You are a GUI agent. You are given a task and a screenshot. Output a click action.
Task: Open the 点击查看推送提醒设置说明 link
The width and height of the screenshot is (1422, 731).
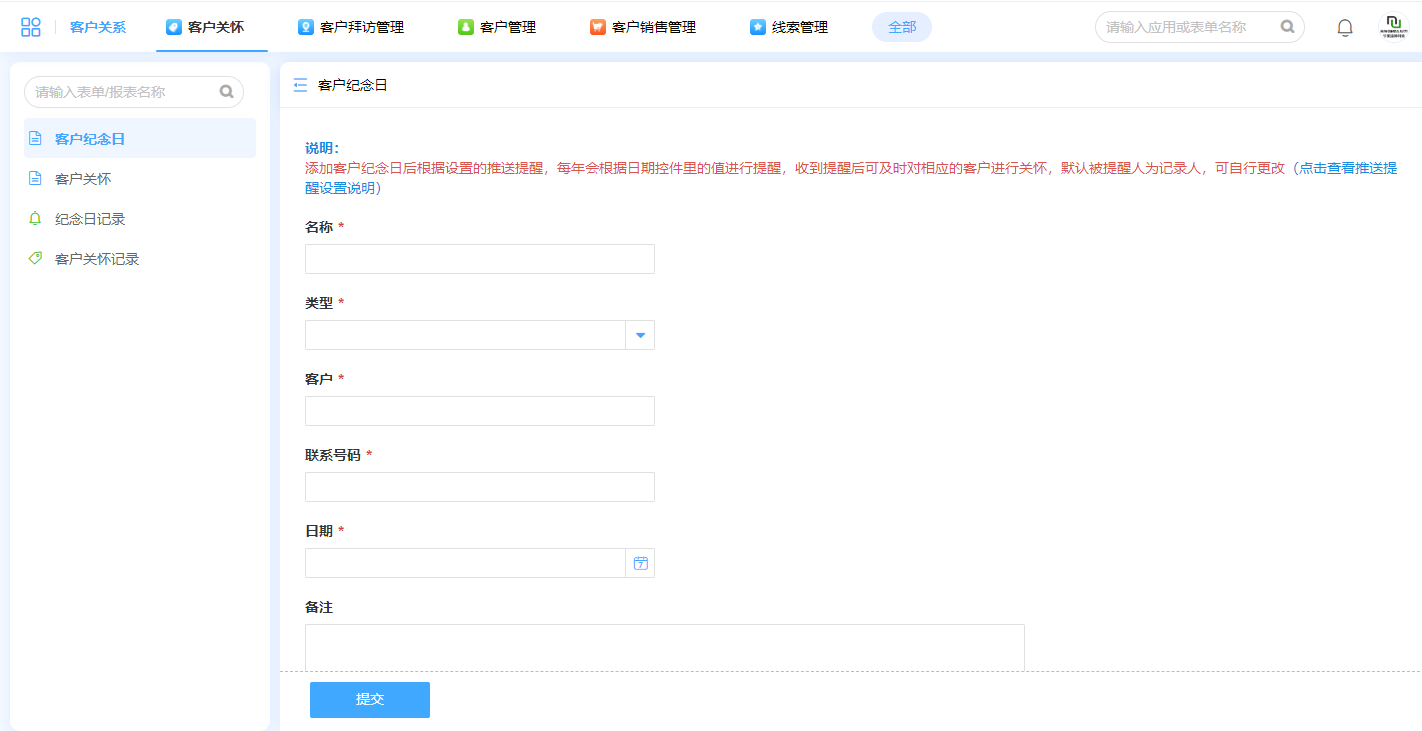[x=1346, y=168]
